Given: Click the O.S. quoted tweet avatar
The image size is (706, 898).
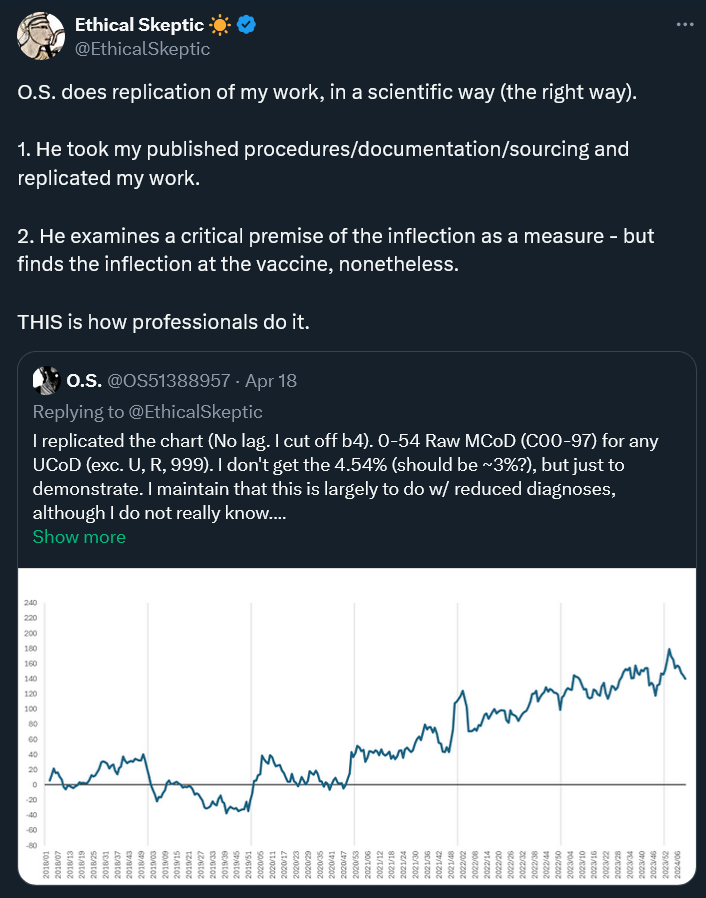Looking at the screenshot, I should (x=46, y=380).
